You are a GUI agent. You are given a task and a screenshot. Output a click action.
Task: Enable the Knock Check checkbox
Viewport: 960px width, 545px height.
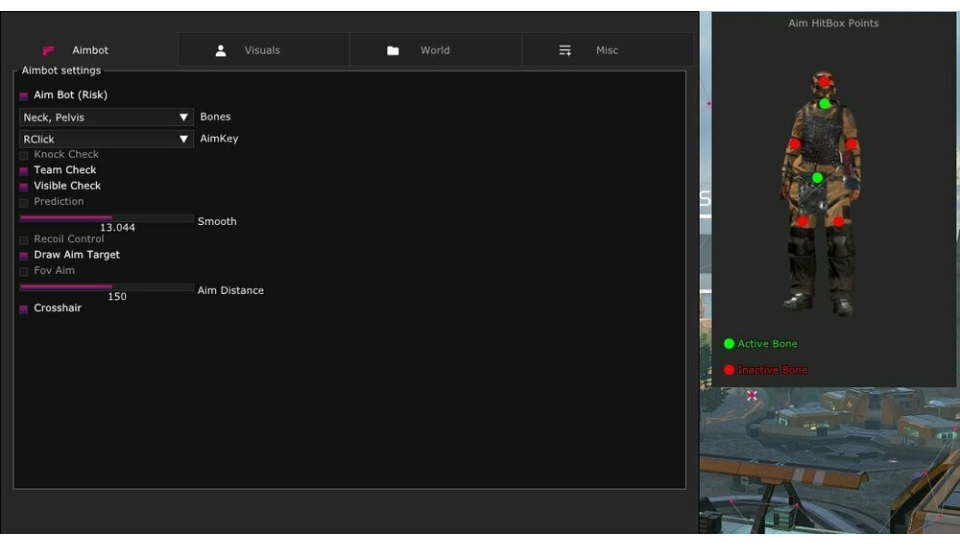[x=24, y=155]
